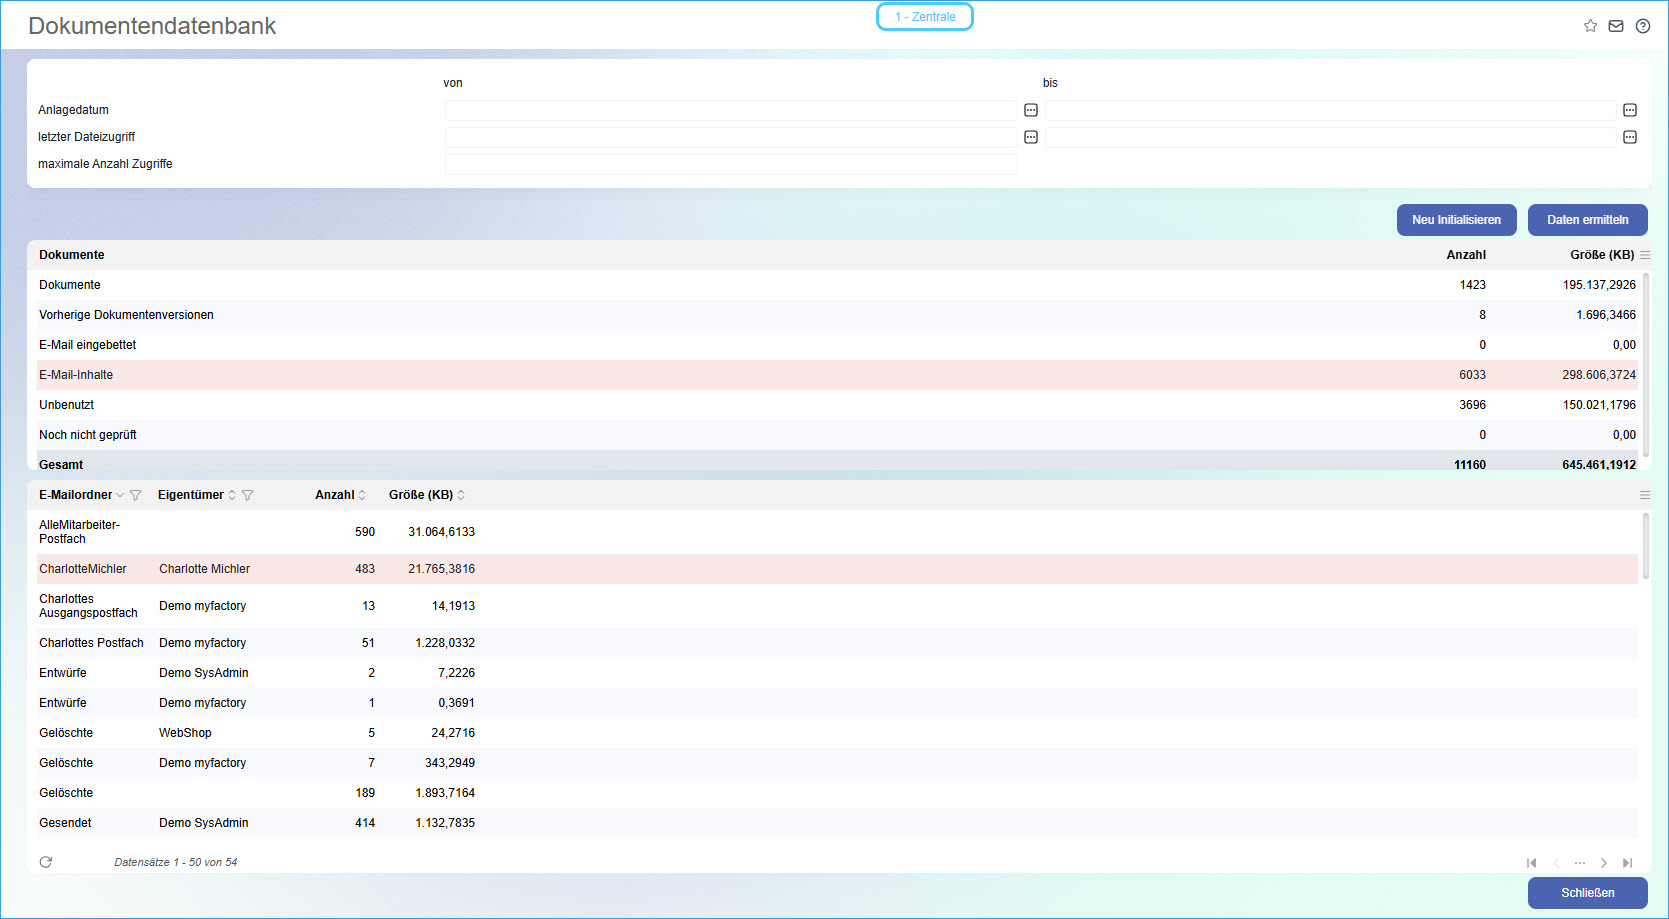Click the Neu Initialisieren button
The width and height of the screenshot is (1669, 919).
pos(1456,220)
